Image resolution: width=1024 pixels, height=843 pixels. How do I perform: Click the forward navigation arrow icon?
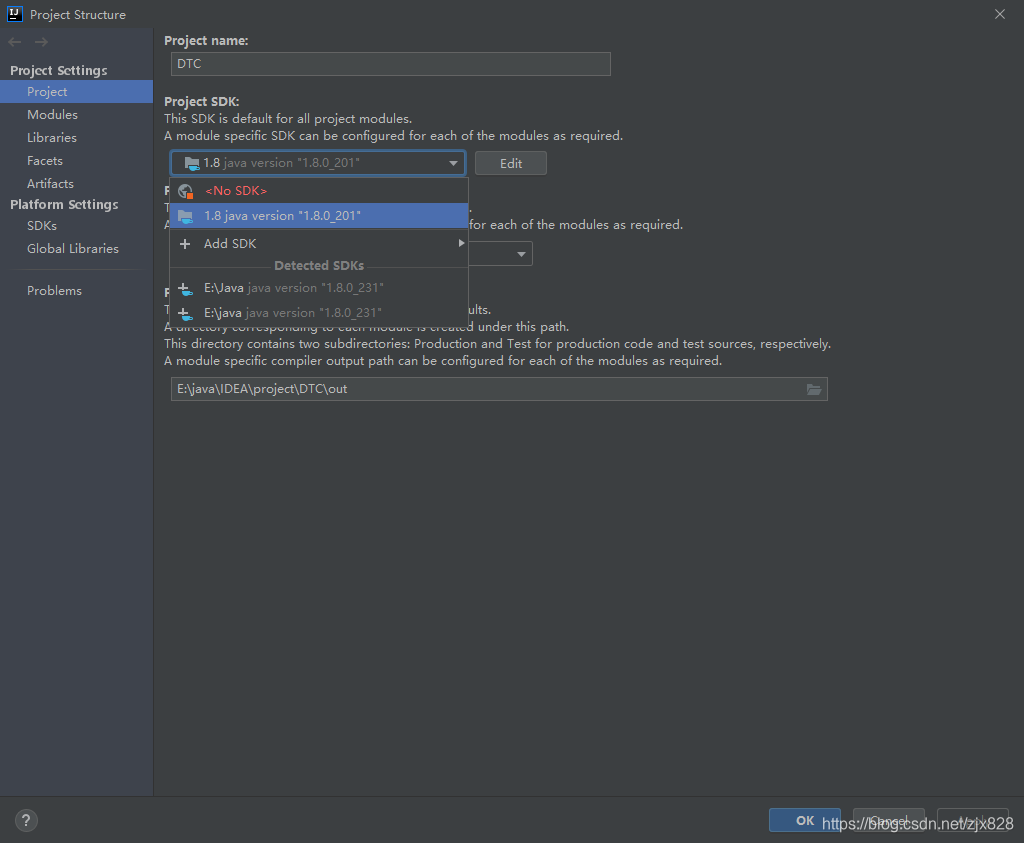pyautogui.click(x=41, y=42)
